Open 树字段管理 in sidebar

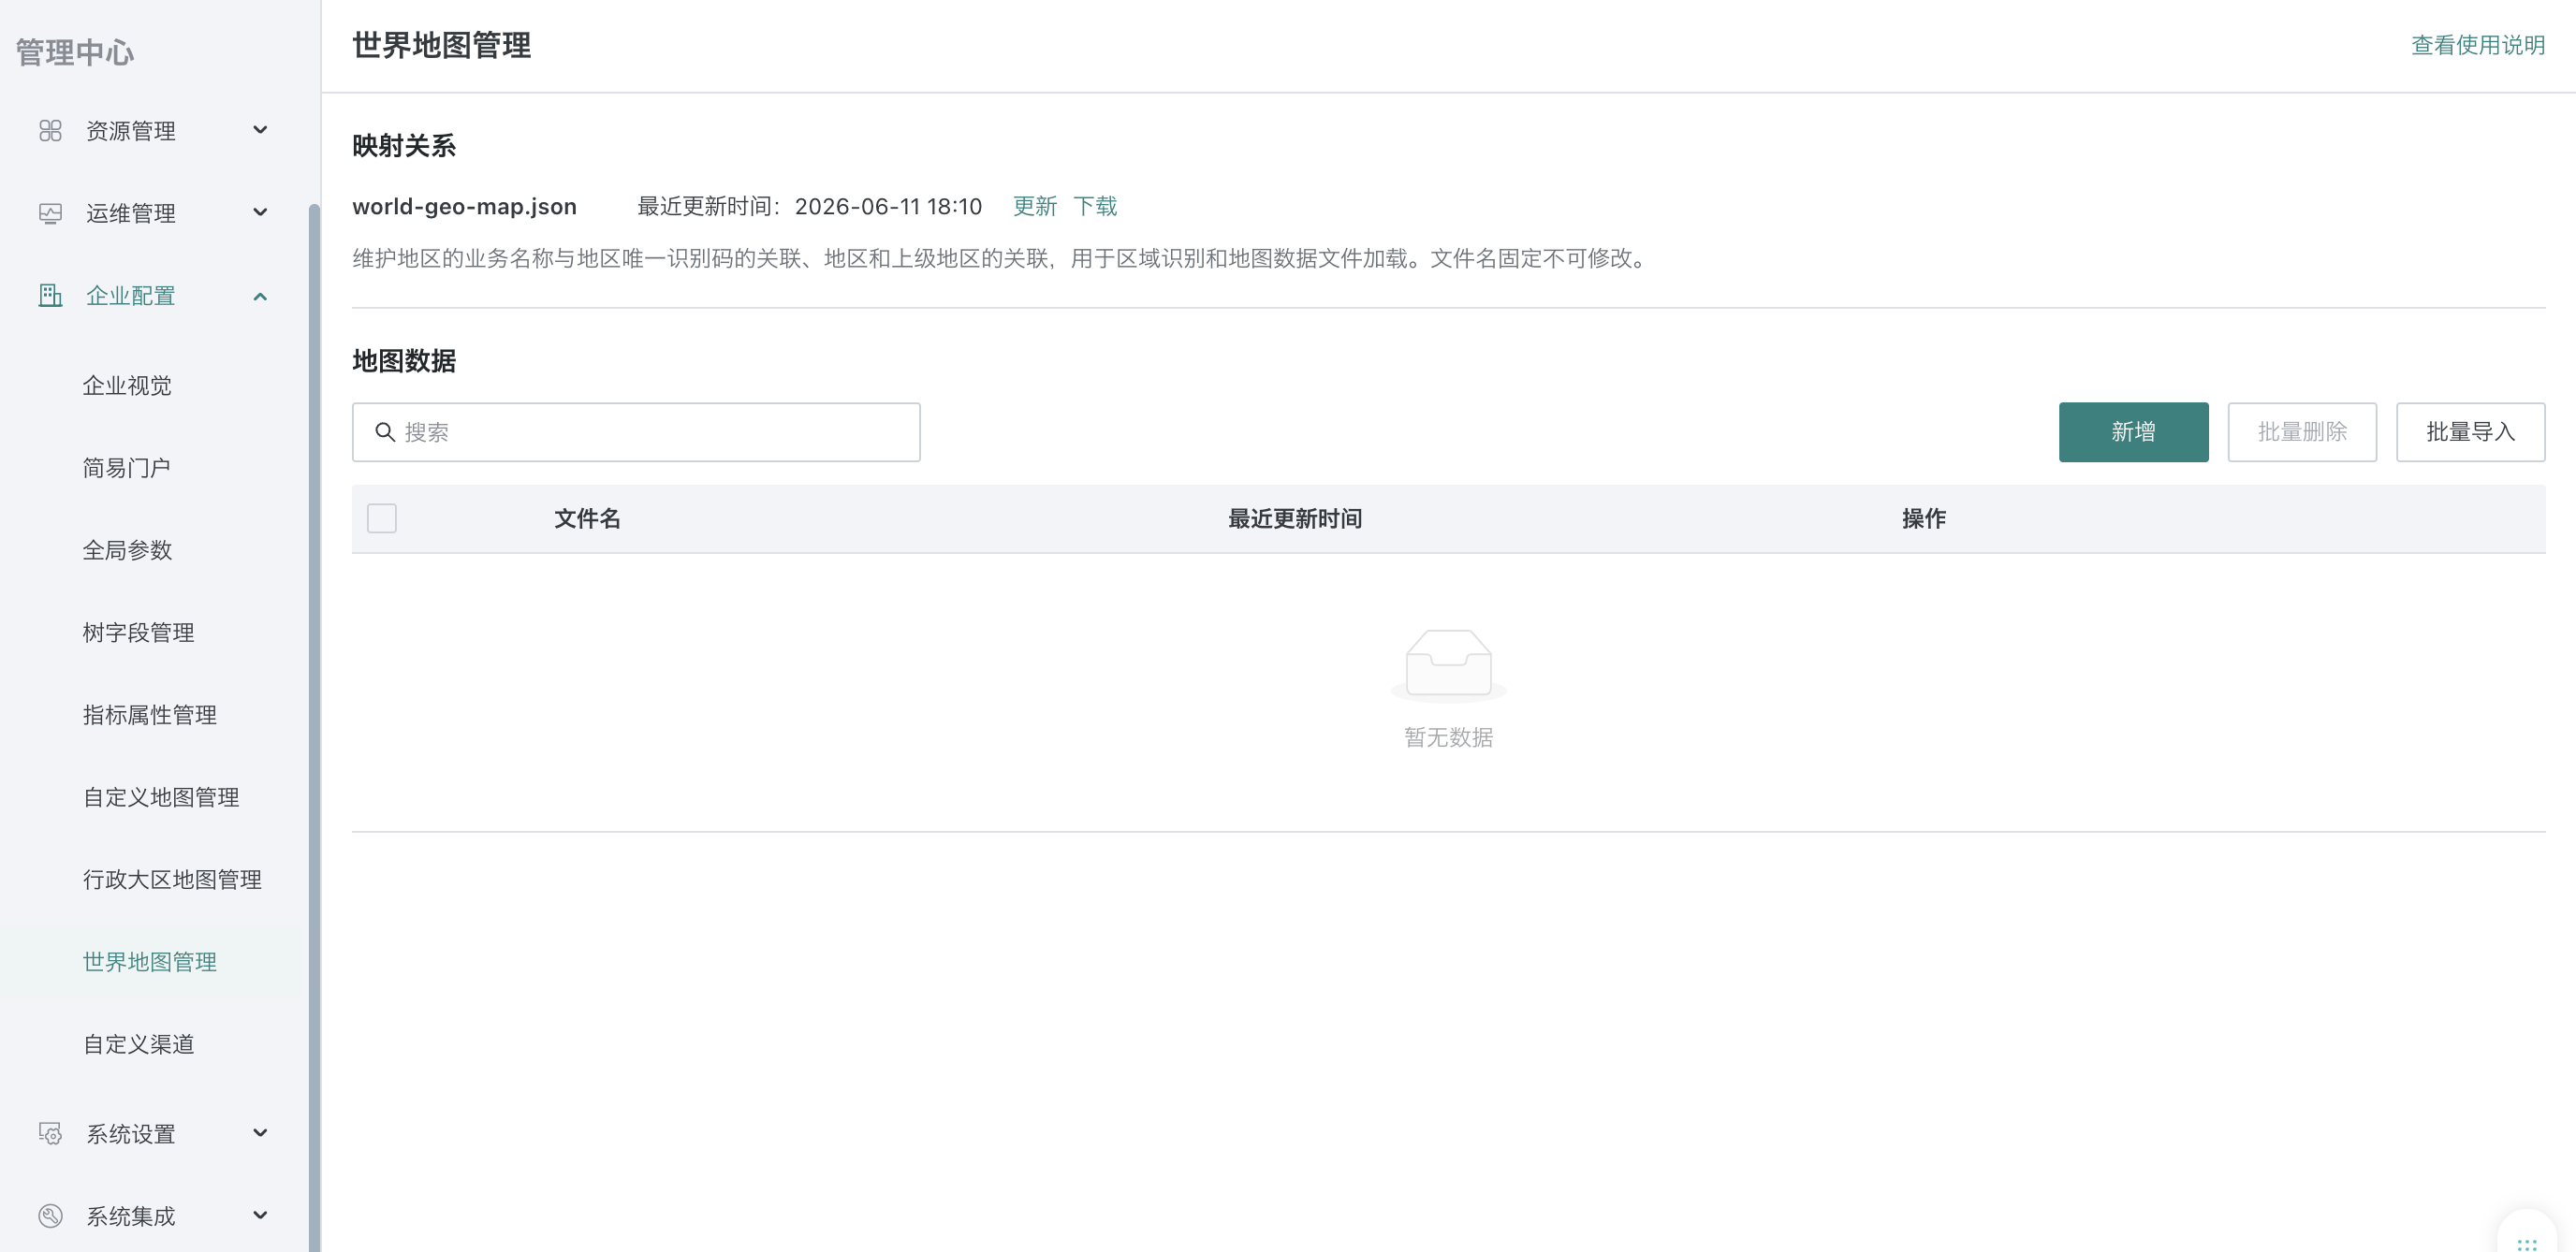pyautogui.click(x=138, y=633)
